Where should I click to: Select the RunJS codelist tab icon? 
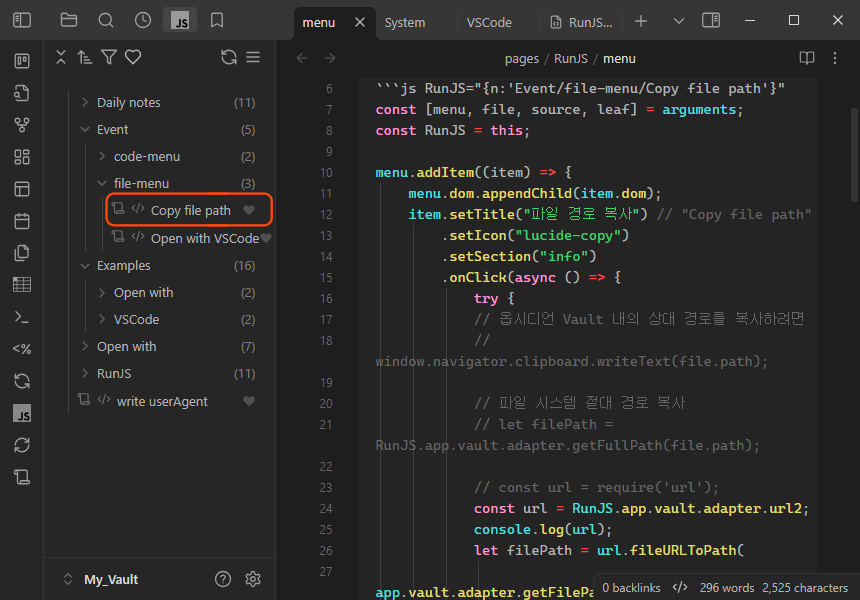click(x=180, y=21)
